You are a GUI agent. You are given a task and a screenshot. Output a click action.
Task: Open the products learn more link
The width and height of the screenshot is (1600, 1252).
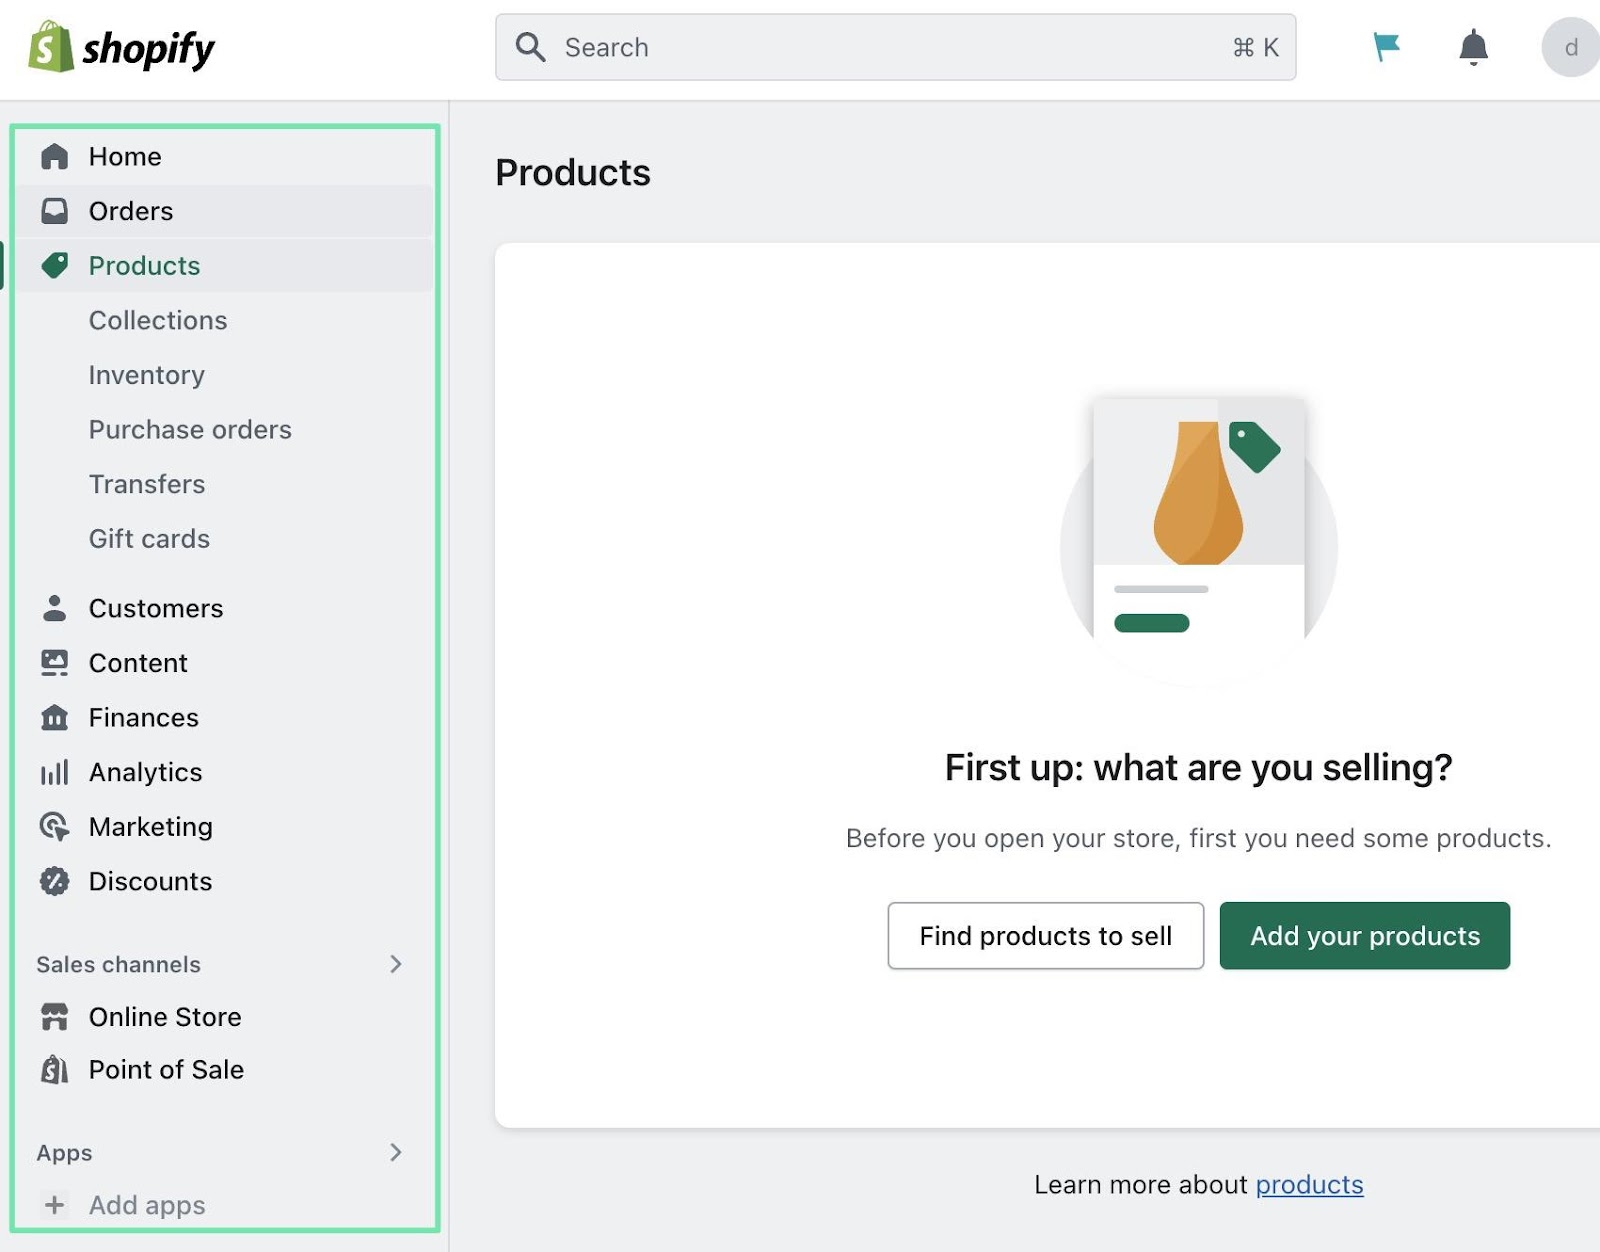tap(1309, 1184)
